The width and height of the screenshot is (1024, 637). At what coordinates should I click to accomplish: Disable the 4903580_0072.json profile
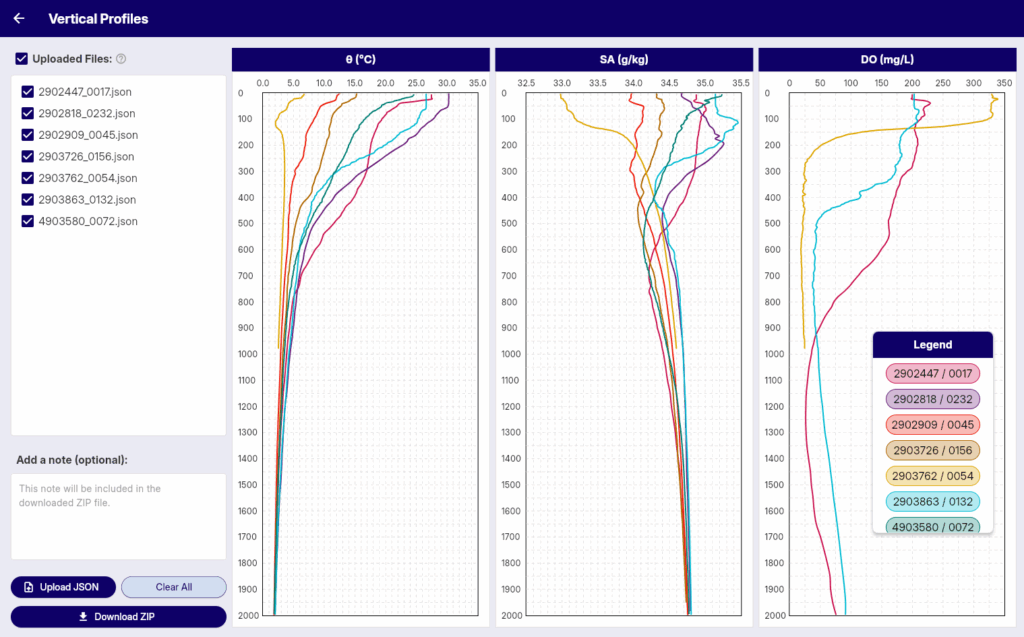click(27, 221)
